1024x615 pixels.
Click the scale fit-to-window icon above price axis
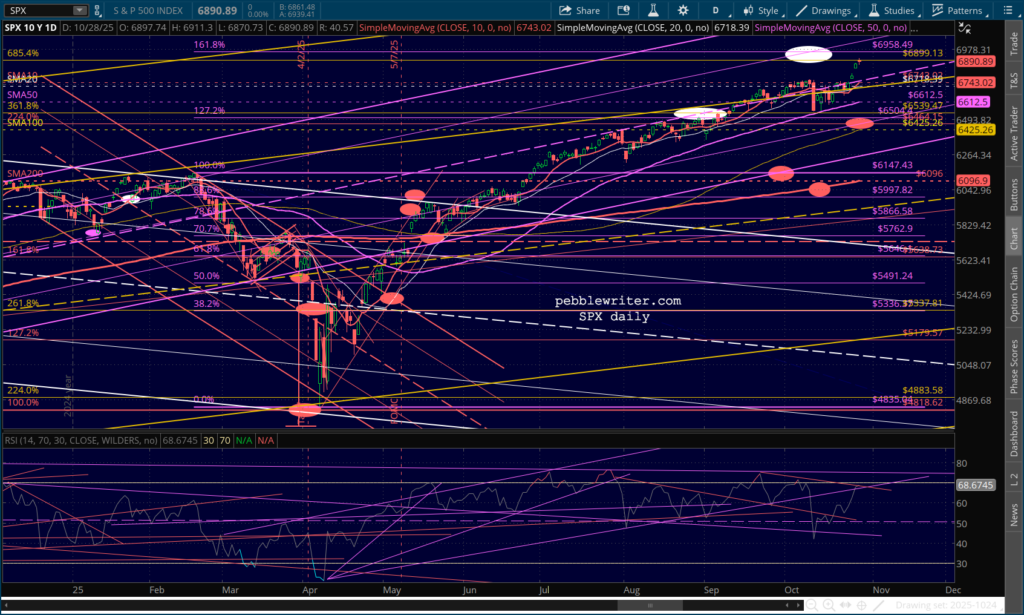pyautogui.click(x=964, y=28)
